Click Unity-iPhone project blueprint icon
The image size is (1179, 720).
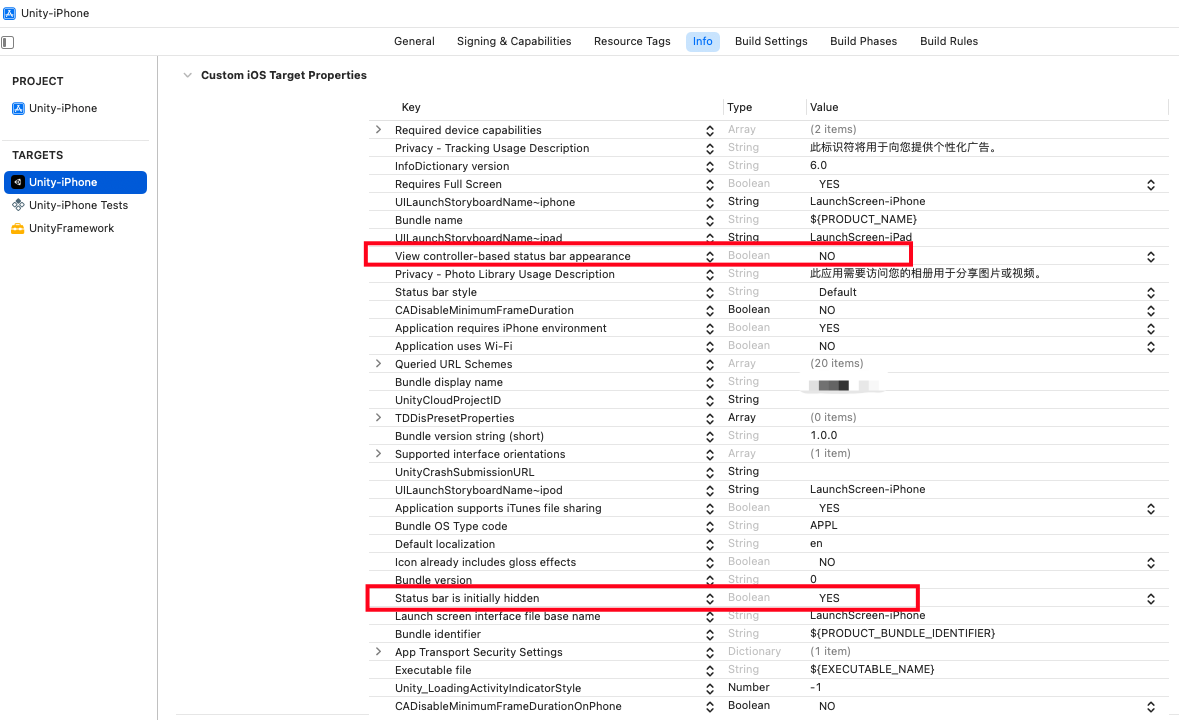(18, 108)
